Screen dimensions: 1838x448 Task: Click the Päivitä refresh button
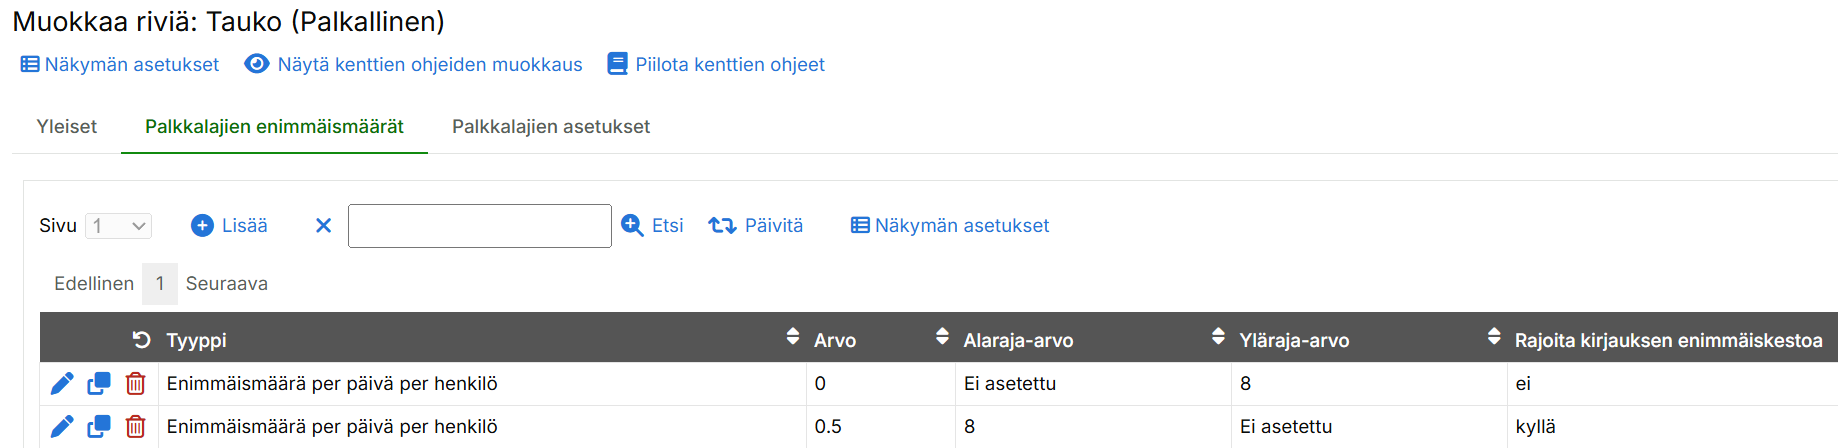click(756, 226)
